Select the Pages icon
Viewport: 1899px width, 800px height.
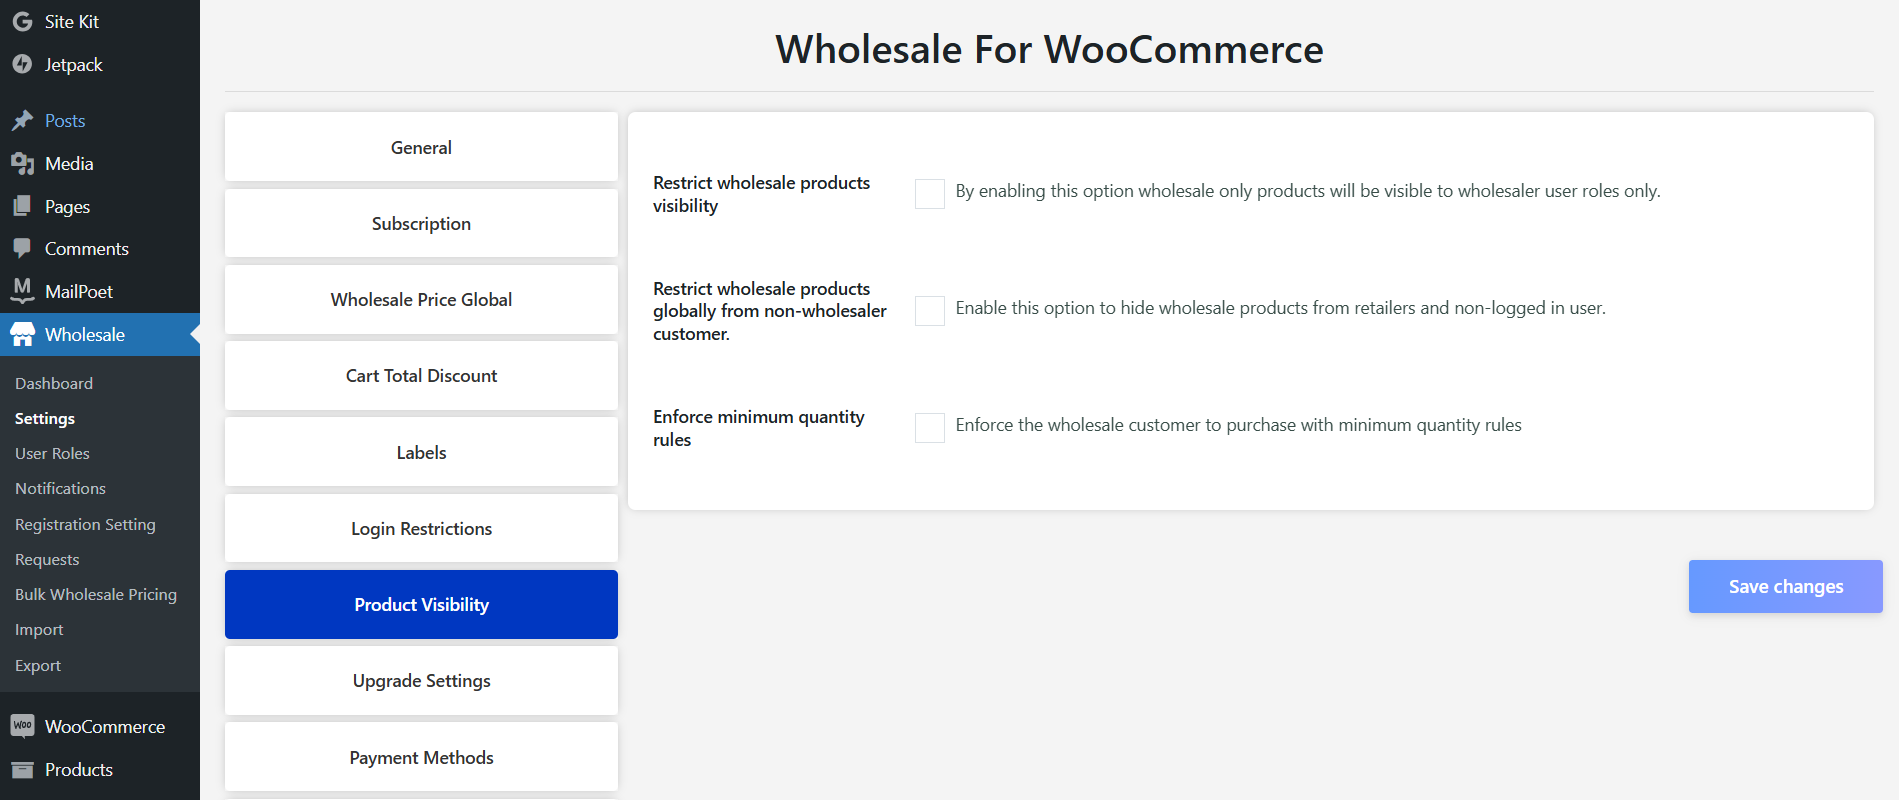22,206
